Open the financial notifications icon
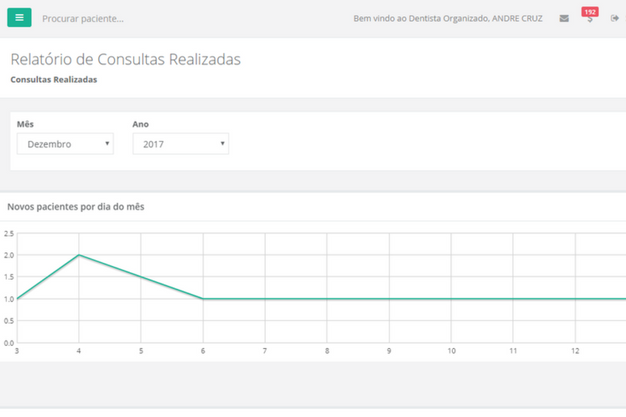This screenshot has height=417, width=626. tap(590, 20)
